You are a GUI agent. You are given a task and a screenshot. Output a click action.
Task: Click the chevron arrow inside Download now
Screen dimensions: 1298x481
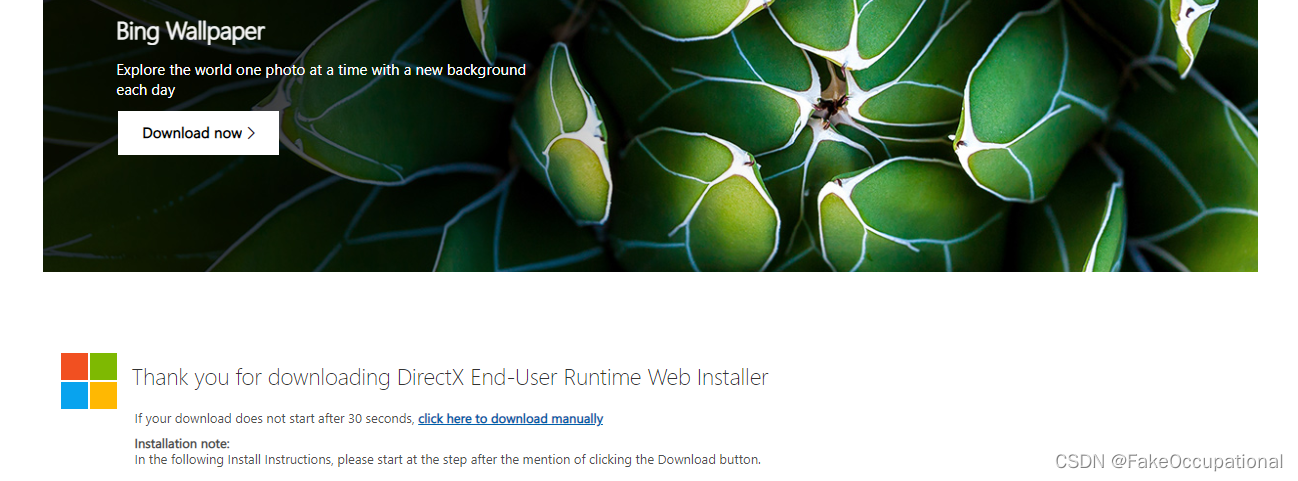pos(251,133)
